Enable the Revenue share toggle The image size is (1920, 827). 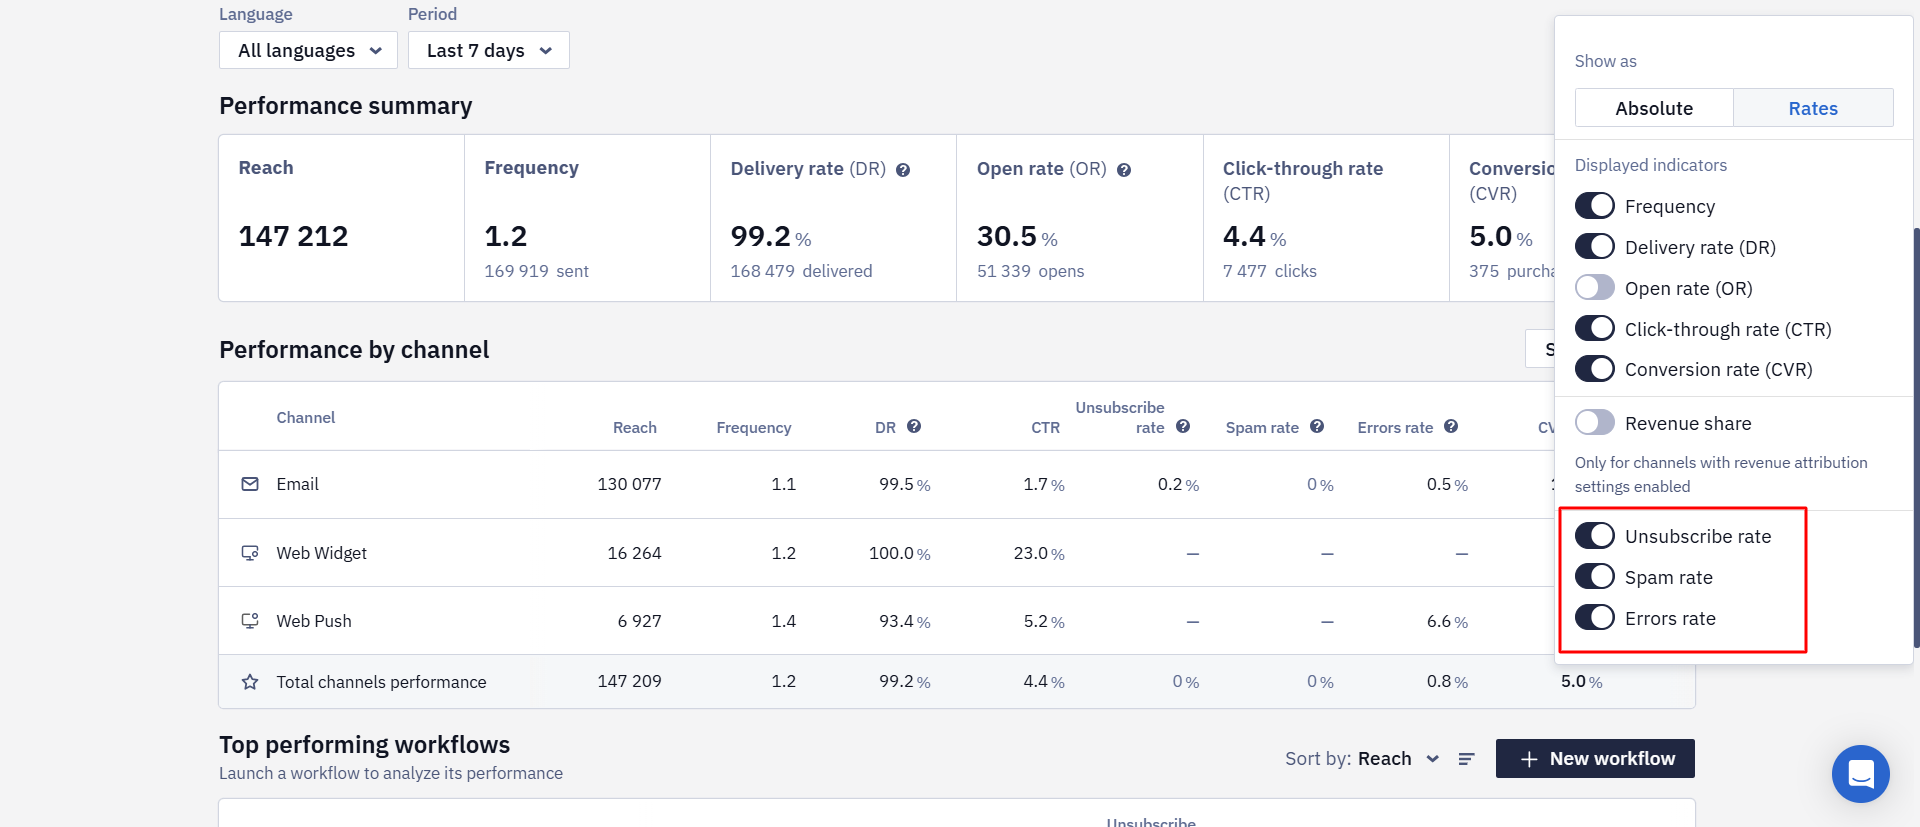[x=1595, y=423]
